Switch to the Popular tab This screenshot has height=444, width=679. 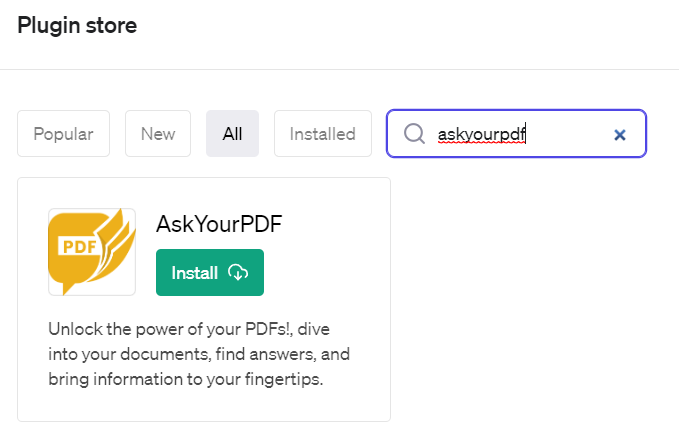point(63,134)
